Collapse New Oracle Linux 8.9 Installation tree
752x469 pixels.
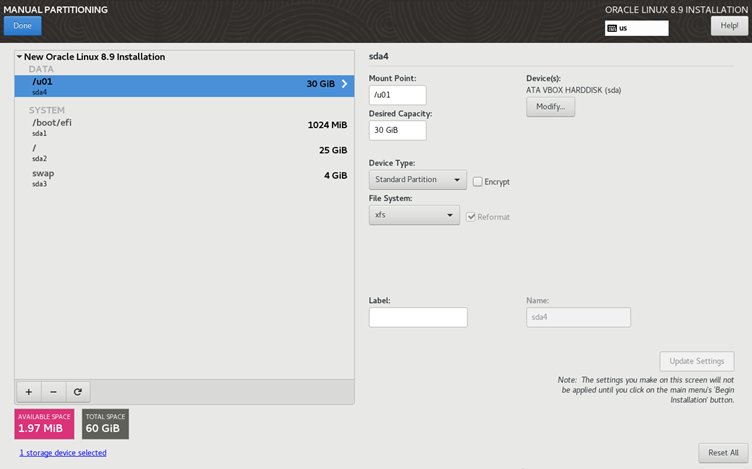pos(19,58)
